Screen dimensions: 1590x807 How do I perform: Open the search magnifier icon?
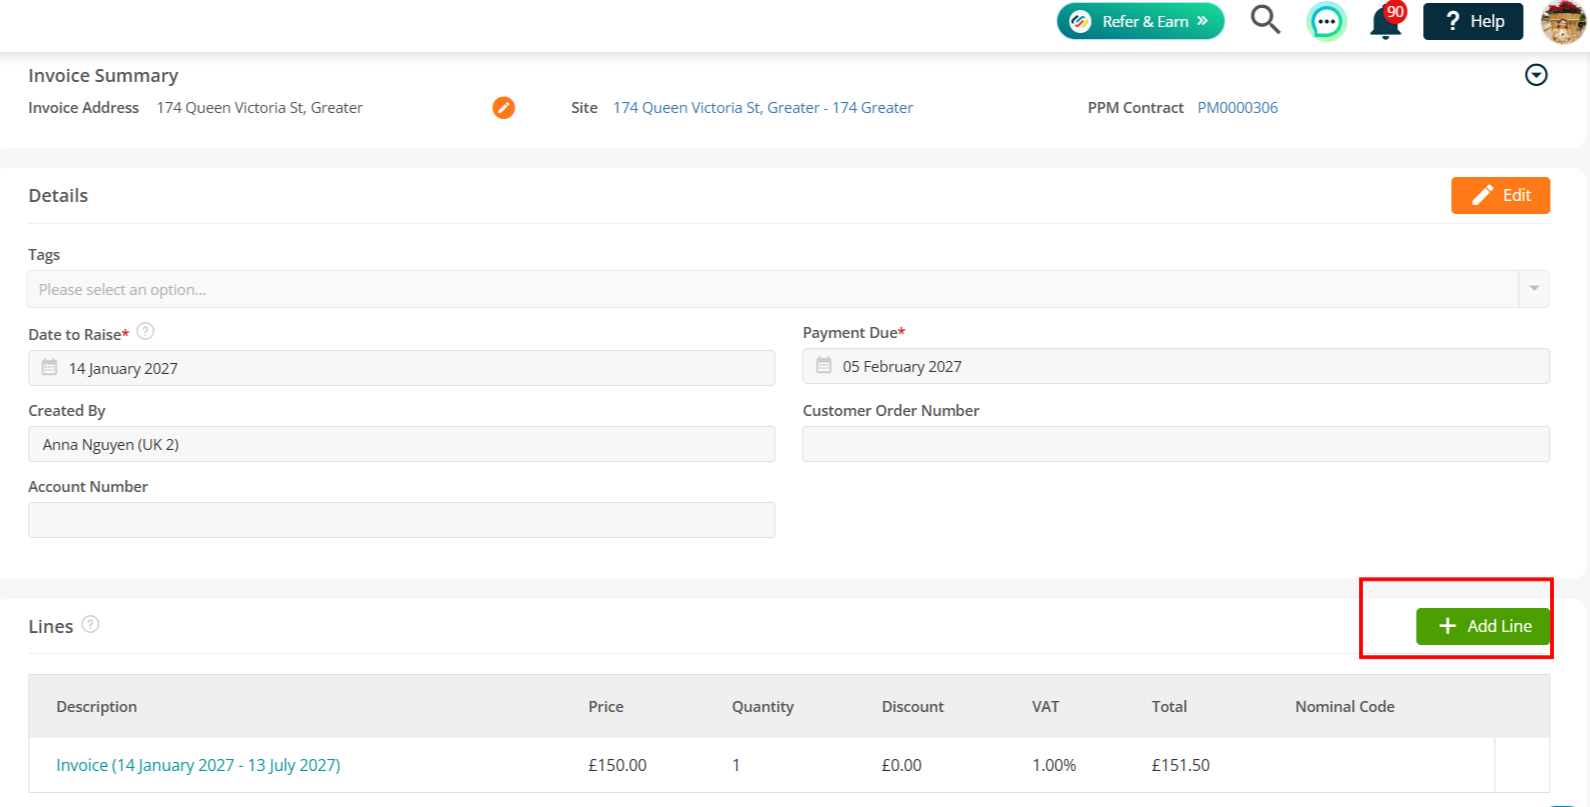point(1265,20)
